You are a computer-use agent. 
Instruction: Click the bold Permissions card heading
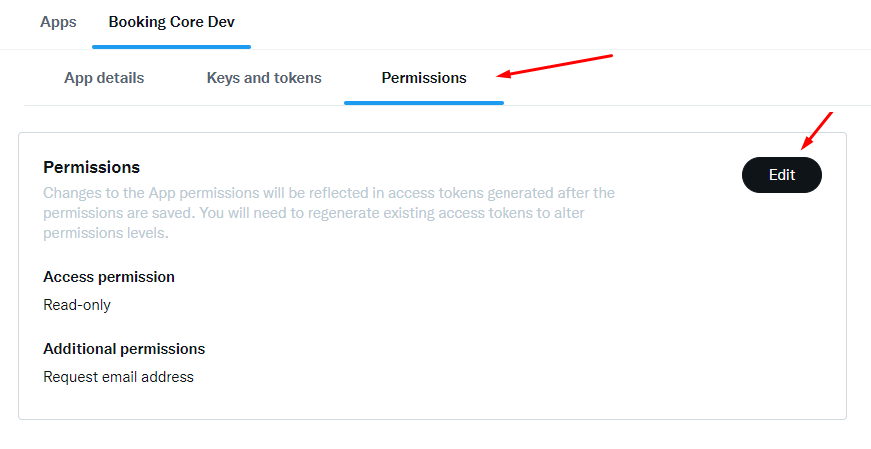91,167
